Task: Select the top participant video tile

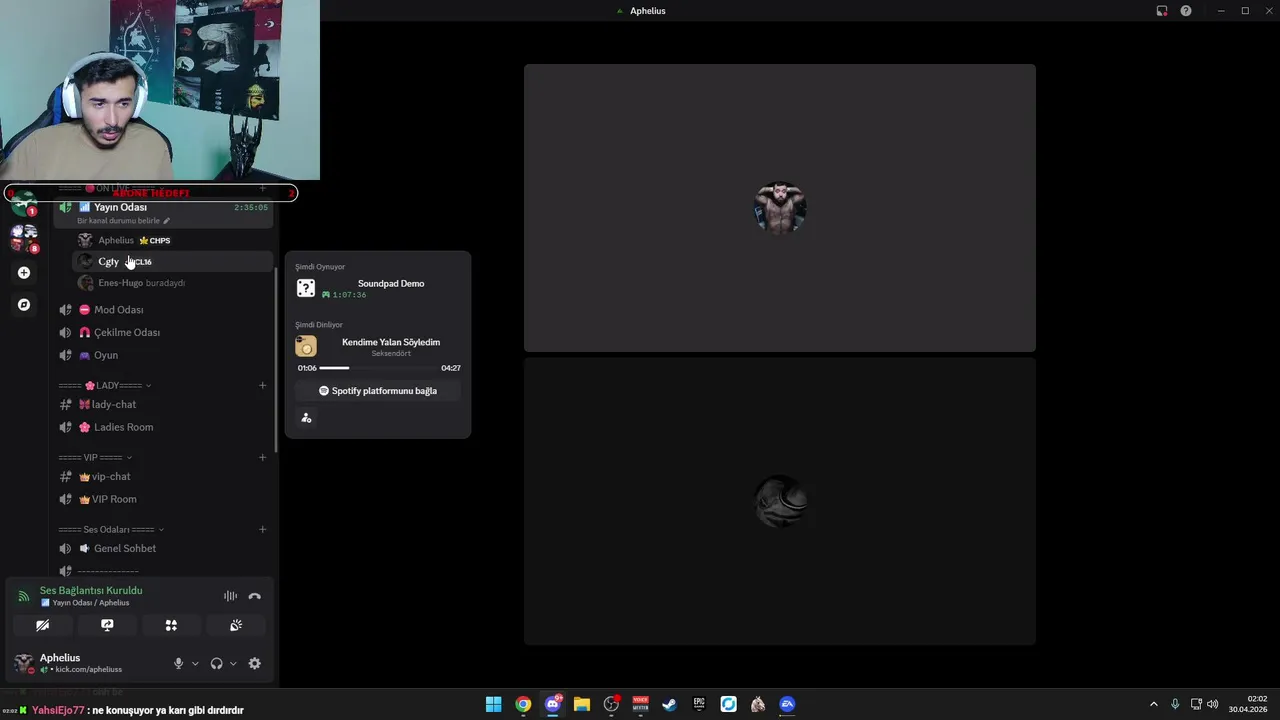Action: 780,208
